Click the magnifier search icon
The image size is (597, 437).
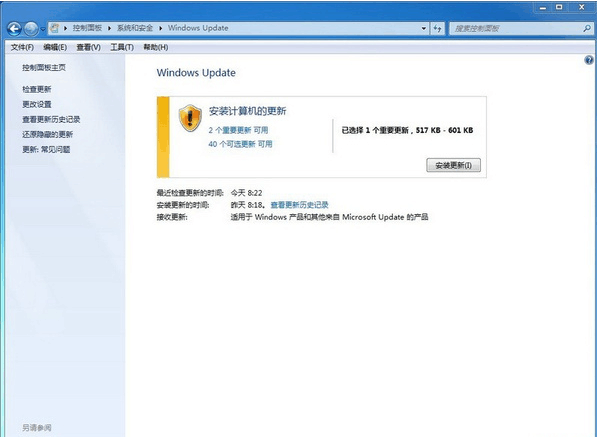[x=587, y=29]
